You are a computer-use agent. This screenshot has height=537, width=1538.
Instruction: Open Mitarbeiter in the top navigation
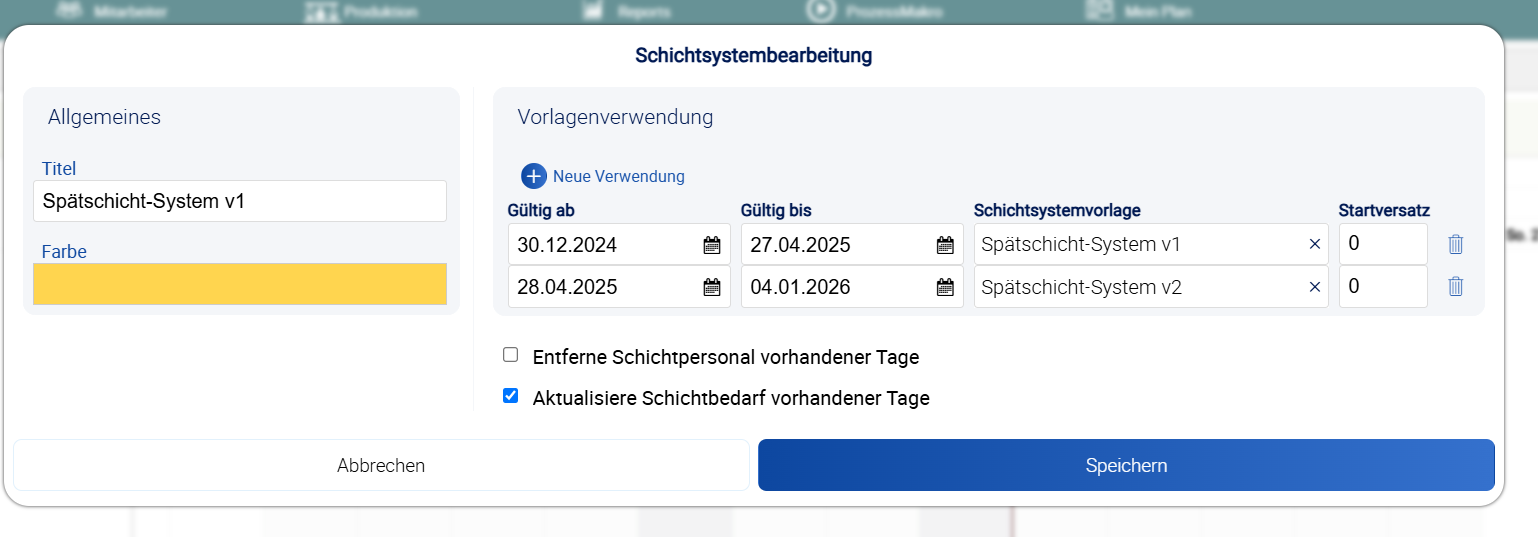pos(112,12)
